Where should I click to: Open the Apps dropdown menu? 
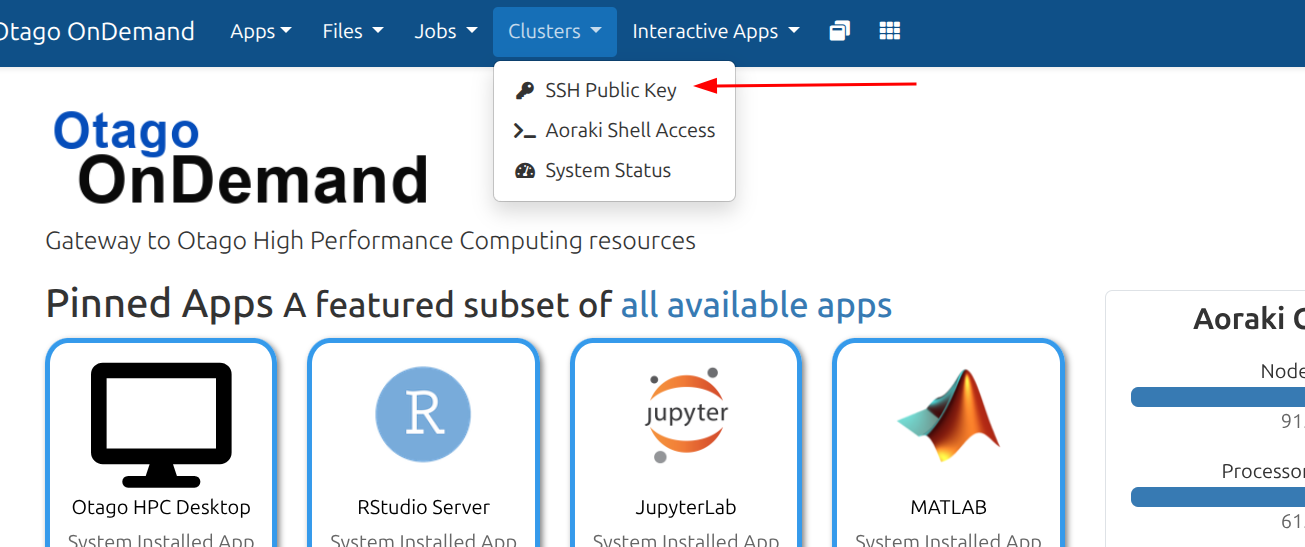tap(261, 31)
